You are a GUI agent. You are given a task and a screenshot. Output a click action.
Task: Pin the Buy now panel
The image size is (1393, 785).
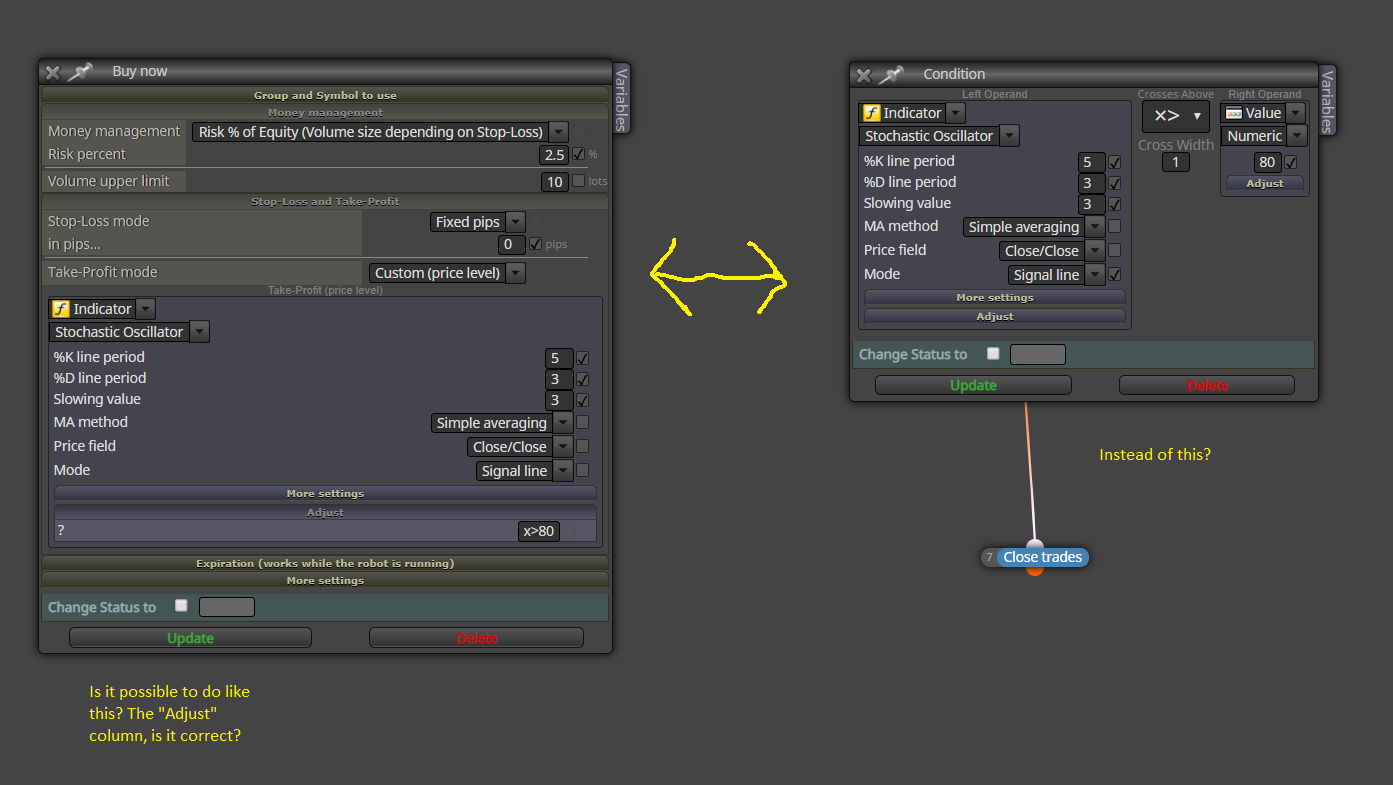80,72
